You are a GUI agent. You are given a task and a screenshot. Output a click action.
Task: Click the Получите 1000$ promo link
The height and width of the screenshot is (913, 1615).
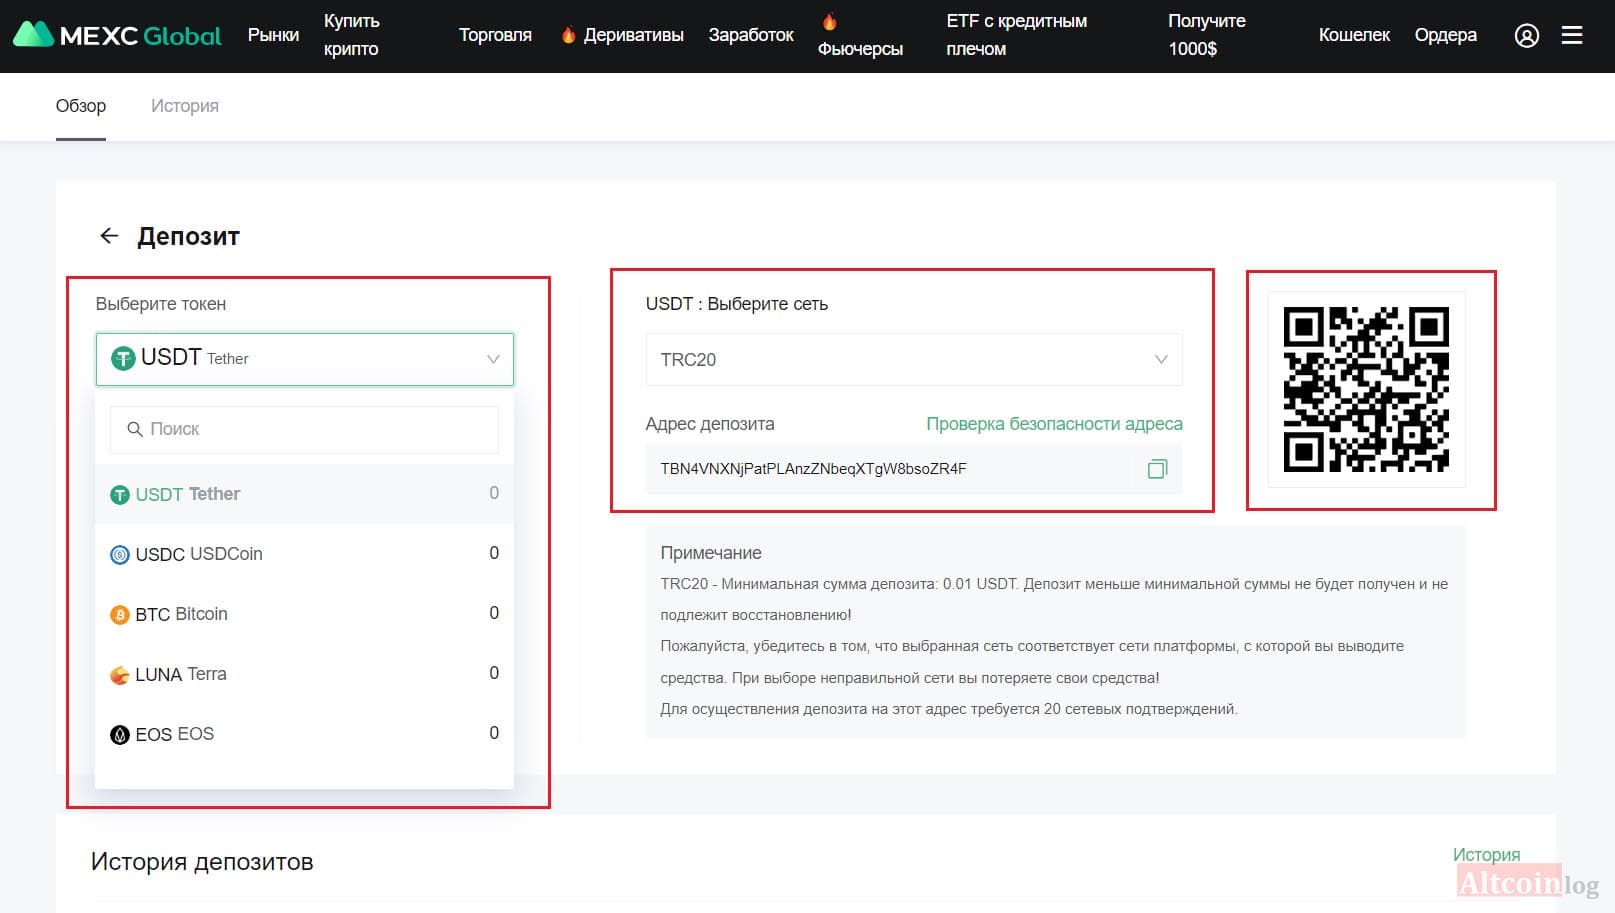pyautogui.click(x=1206, y=35)
